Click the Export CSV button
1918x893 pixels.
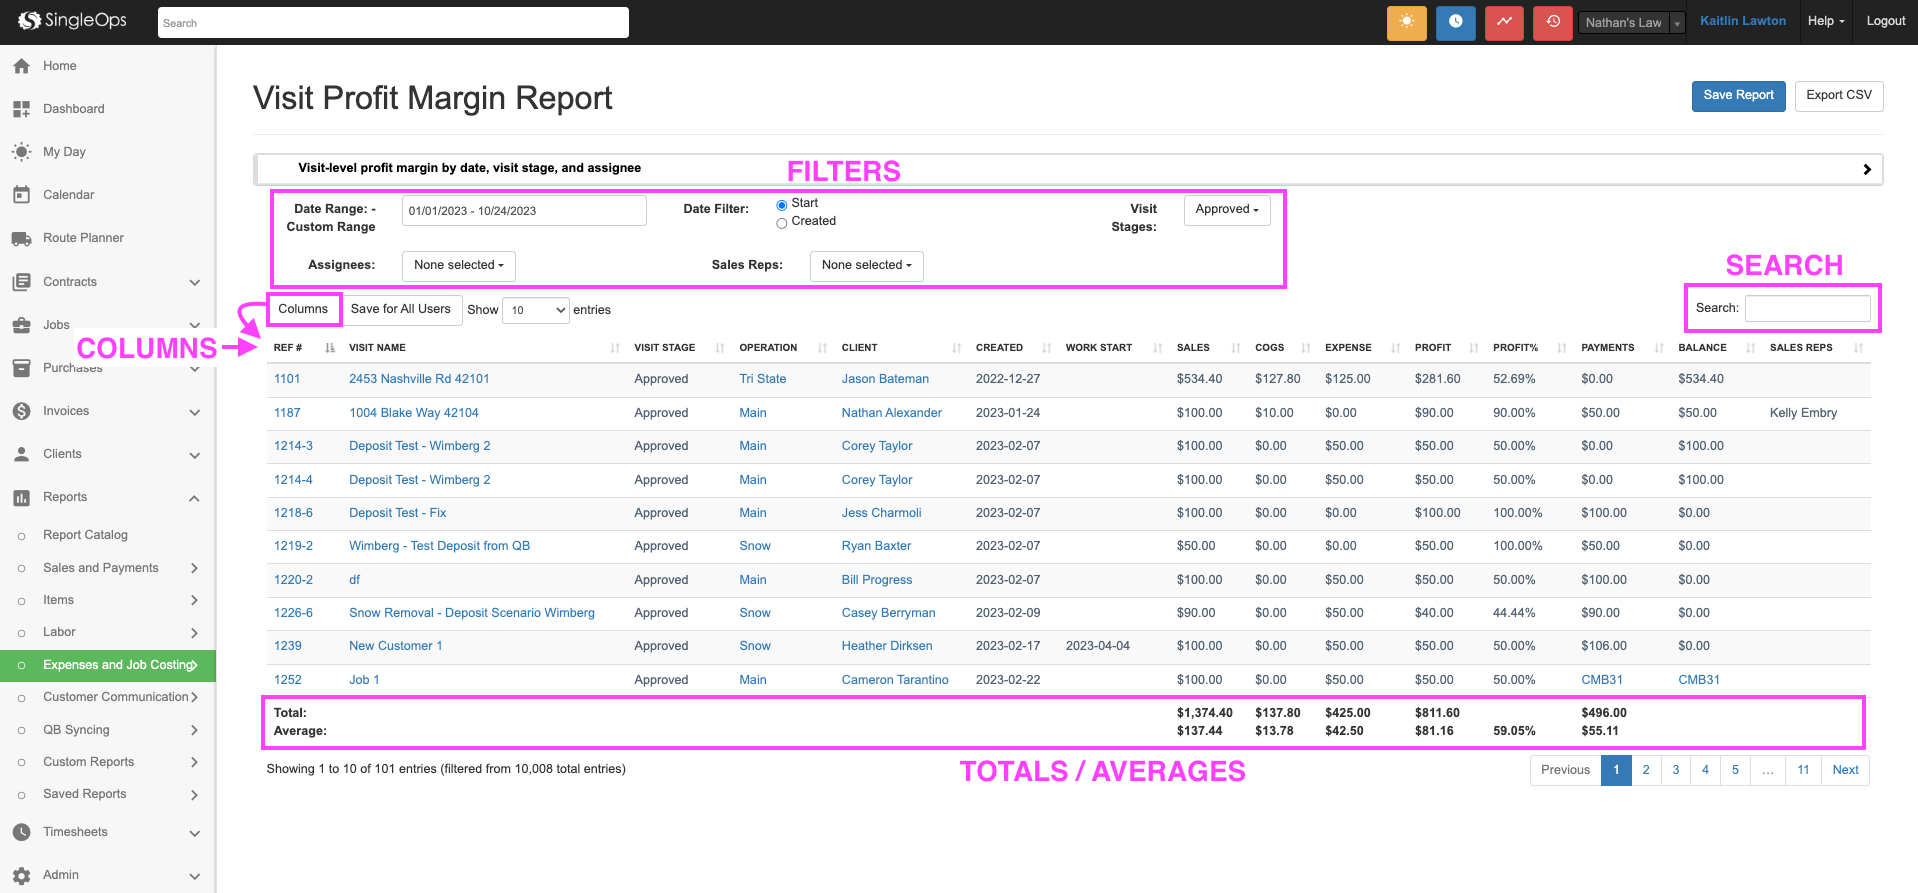pyautogui.click(x=1838, y=96)
